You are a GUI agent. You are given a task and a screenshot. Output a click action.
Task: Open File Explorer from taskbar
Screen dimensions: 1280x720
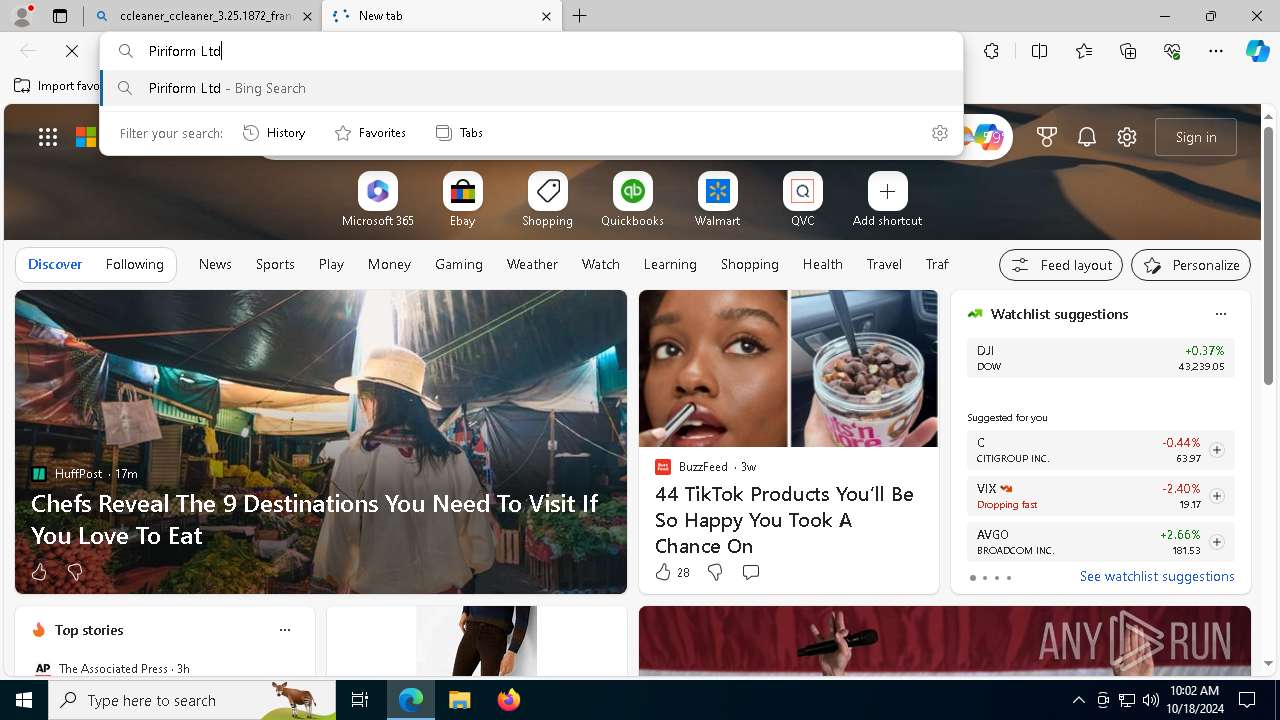click(459, 700)
